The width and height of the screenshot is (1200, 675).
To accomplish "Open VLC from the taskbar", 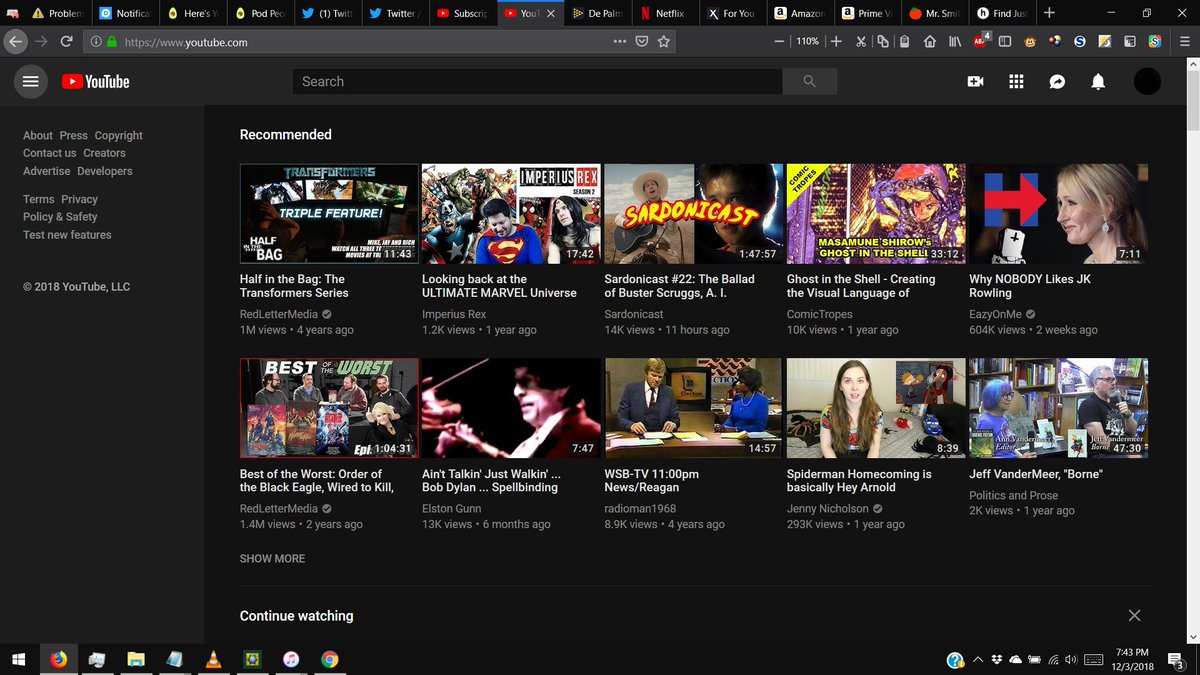I will tap(213, 659).
